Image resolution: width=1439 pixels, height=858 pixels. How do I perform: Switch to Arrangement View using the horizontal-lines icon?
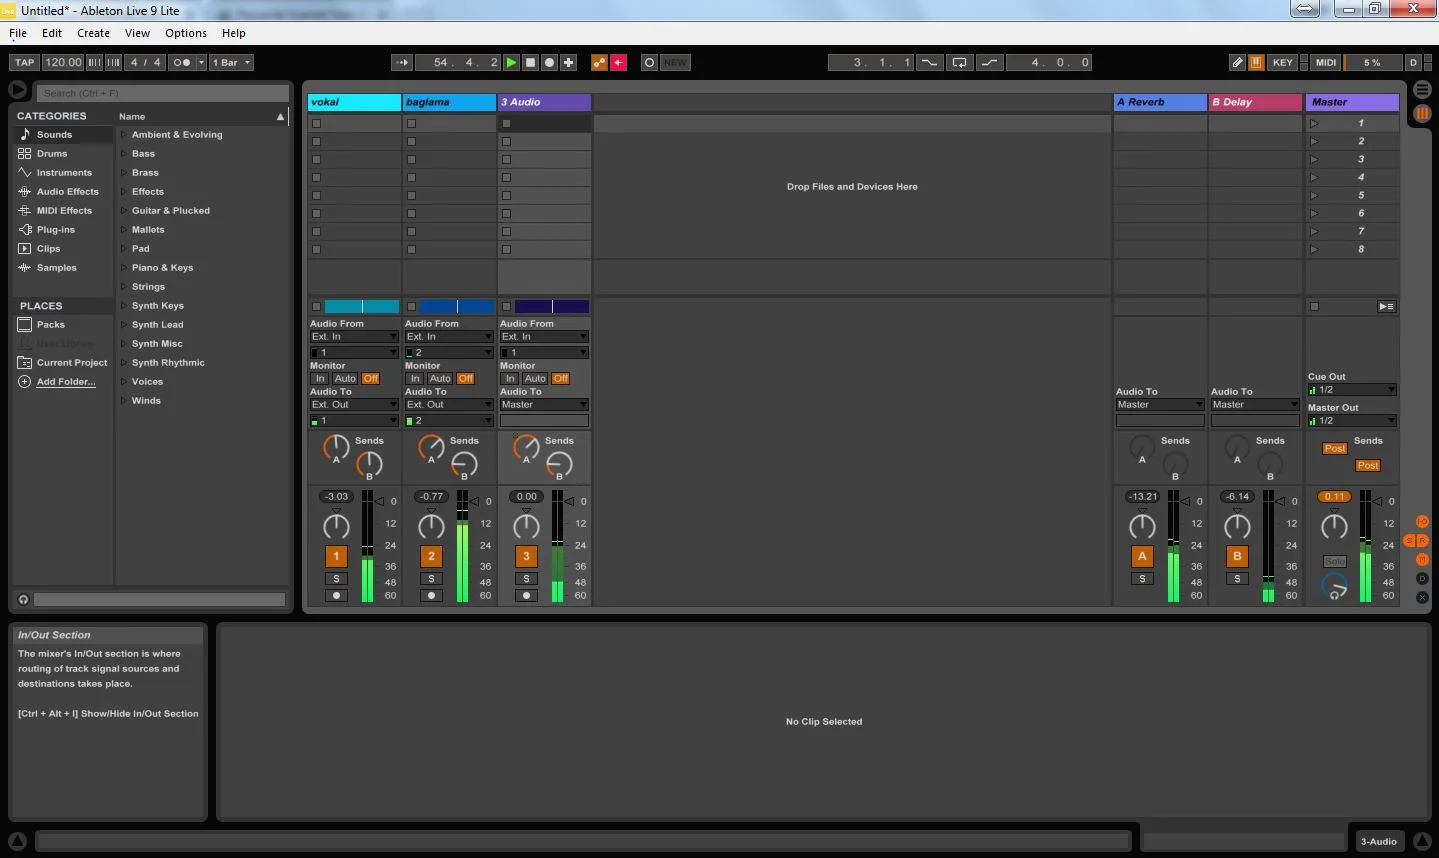click(1422, 90)
